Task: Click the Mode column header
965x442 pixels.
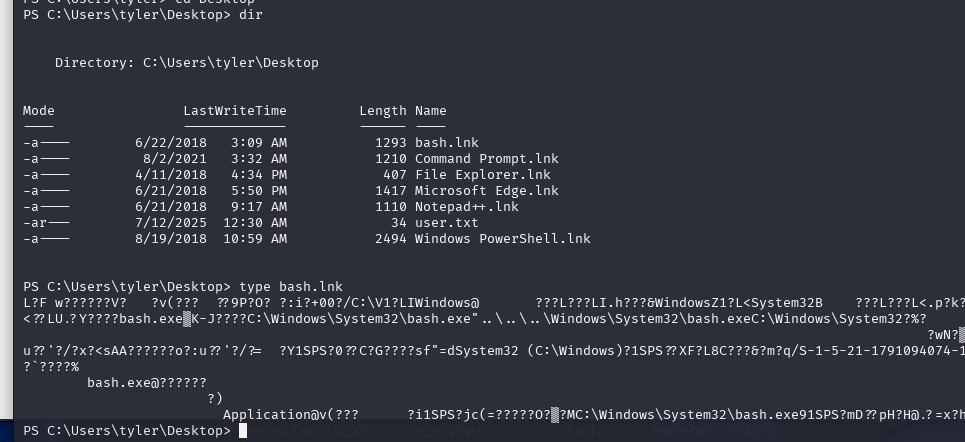Action: point(39,111)
